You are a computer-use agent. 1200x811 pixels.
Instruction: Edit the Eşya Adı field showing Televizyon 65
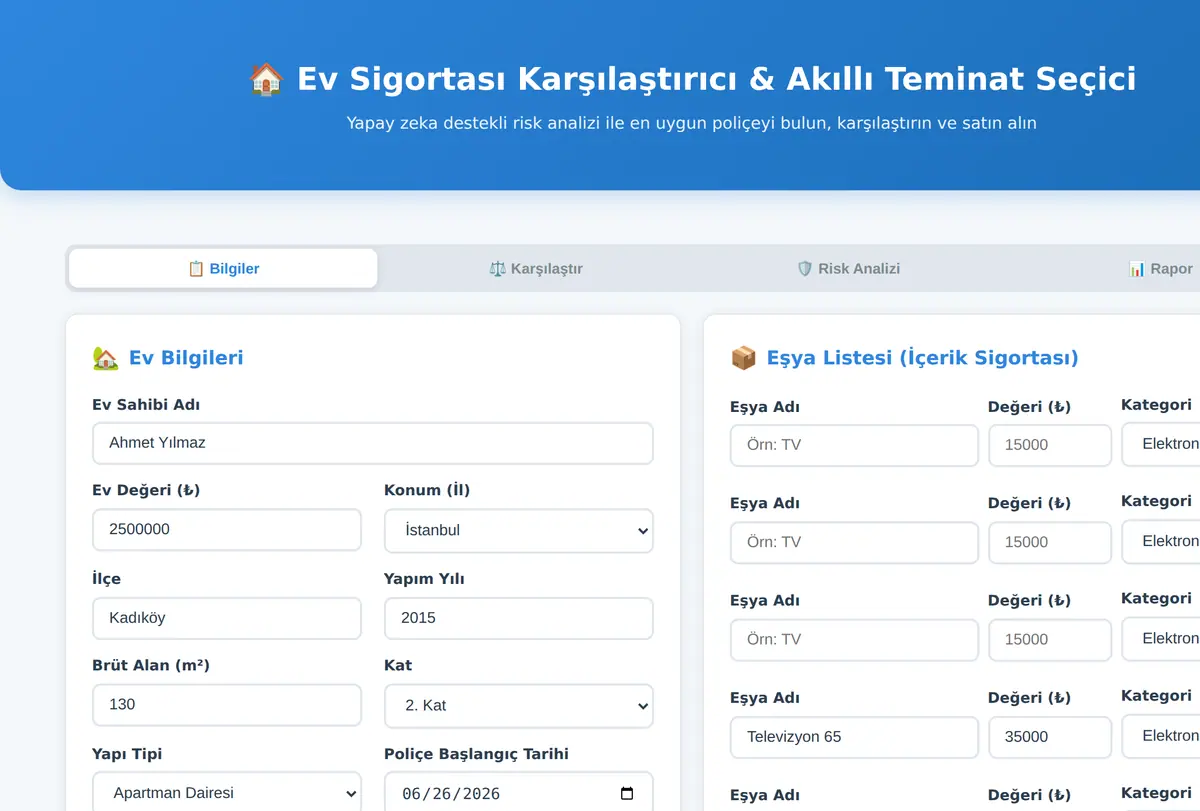click(x=854, y=737)
